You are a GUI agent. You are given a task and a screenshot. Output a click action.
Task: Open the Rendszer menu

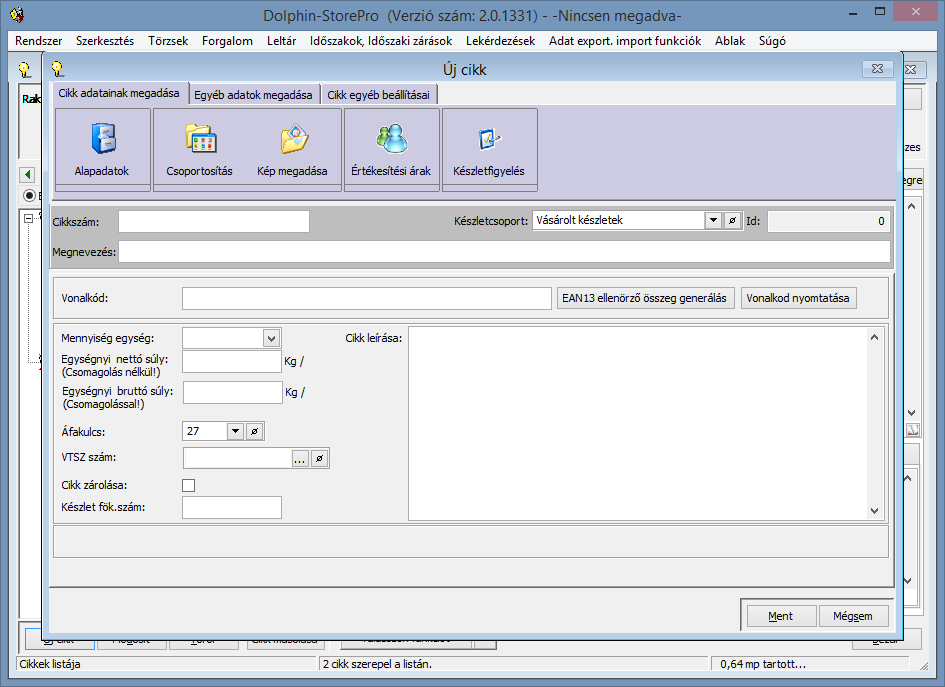(x=39, y=41)
